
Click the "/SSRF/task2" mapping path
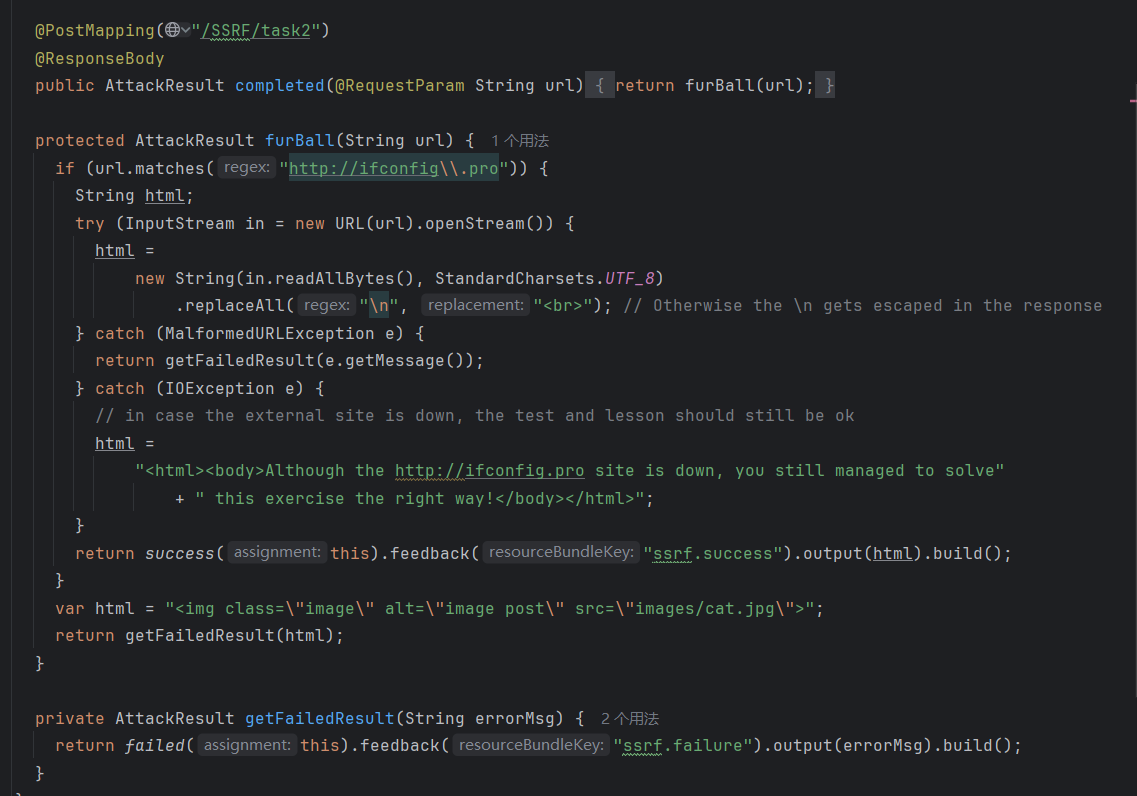coord(260,30)
